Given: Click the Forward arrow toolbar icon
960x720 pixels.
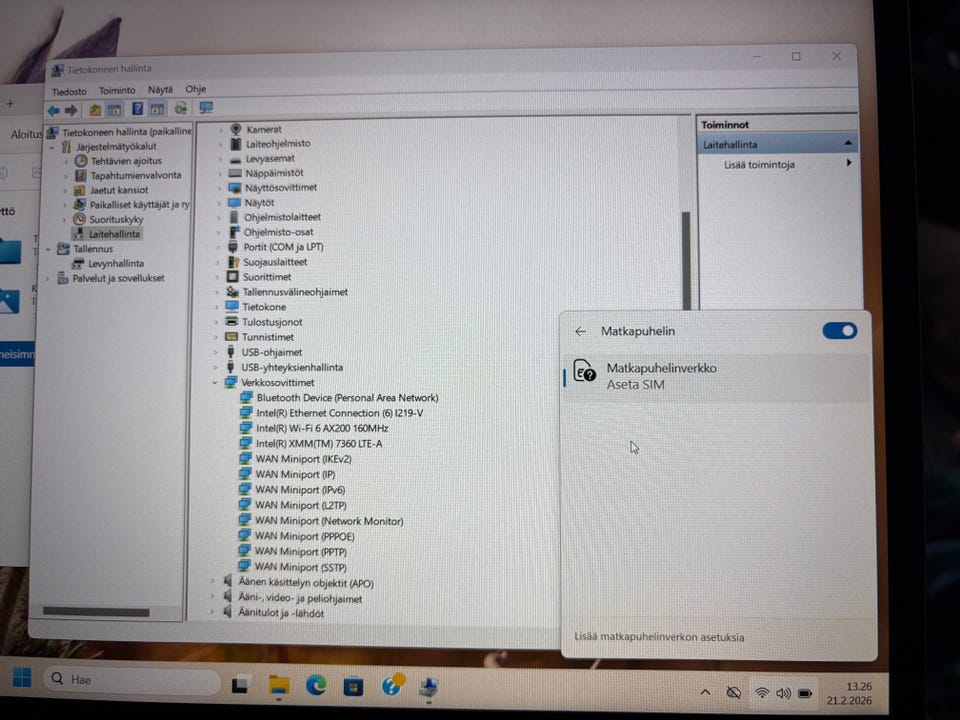Looking at the screenshot, I should coord(71,111).
